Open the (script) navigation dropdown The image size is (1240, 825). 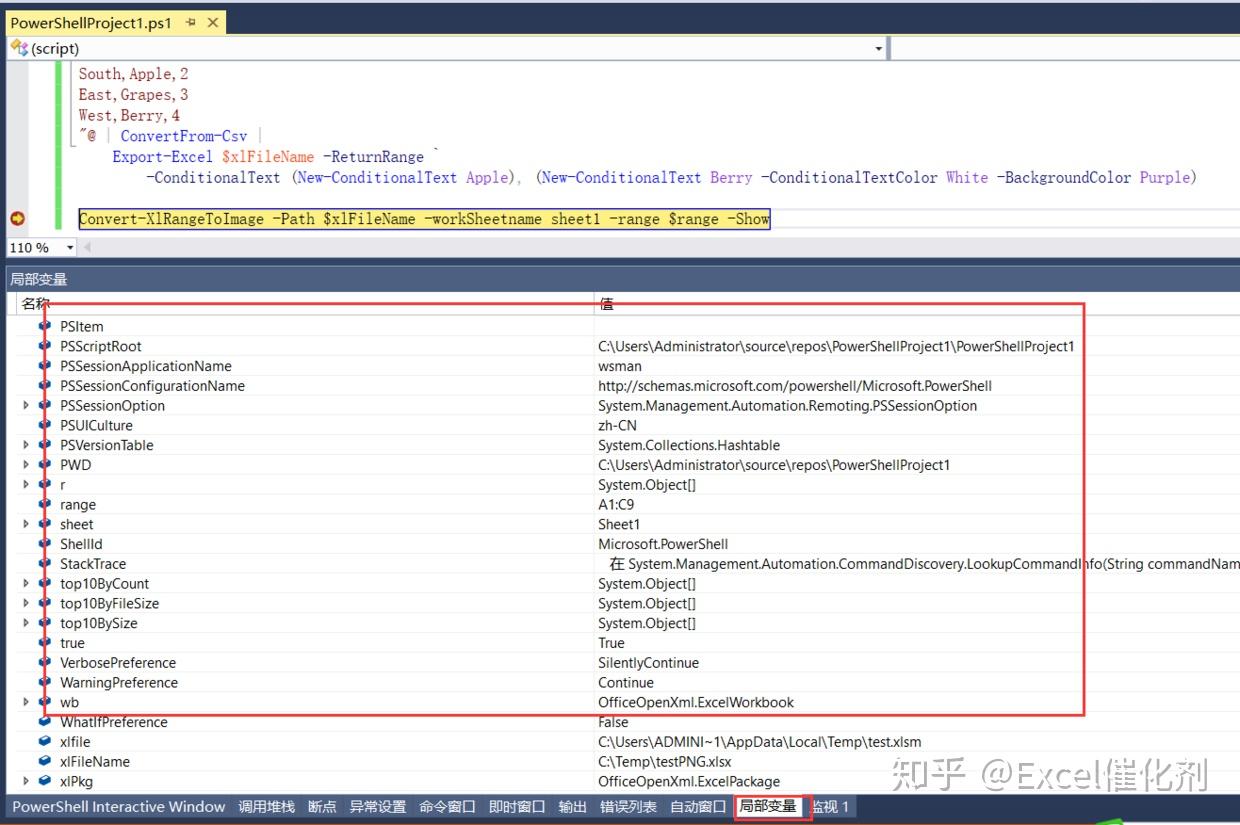[x=877, y=48]
